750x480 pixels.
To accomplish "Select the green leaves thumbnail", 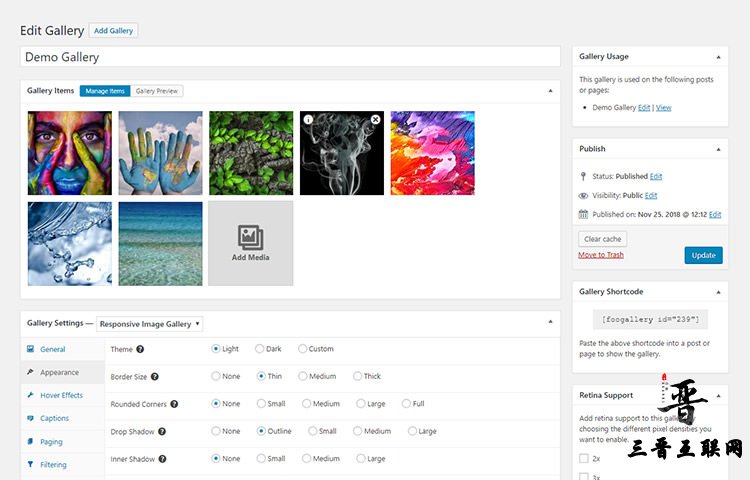I will pyautogui.click(x=251, y=153).
